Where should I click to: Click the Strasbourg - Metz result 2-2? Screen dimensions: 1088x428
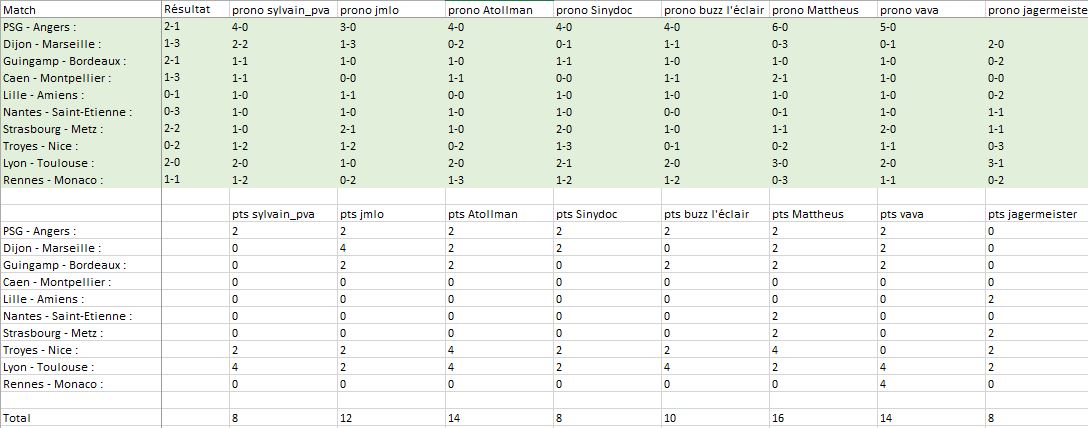tap(196, 128)
